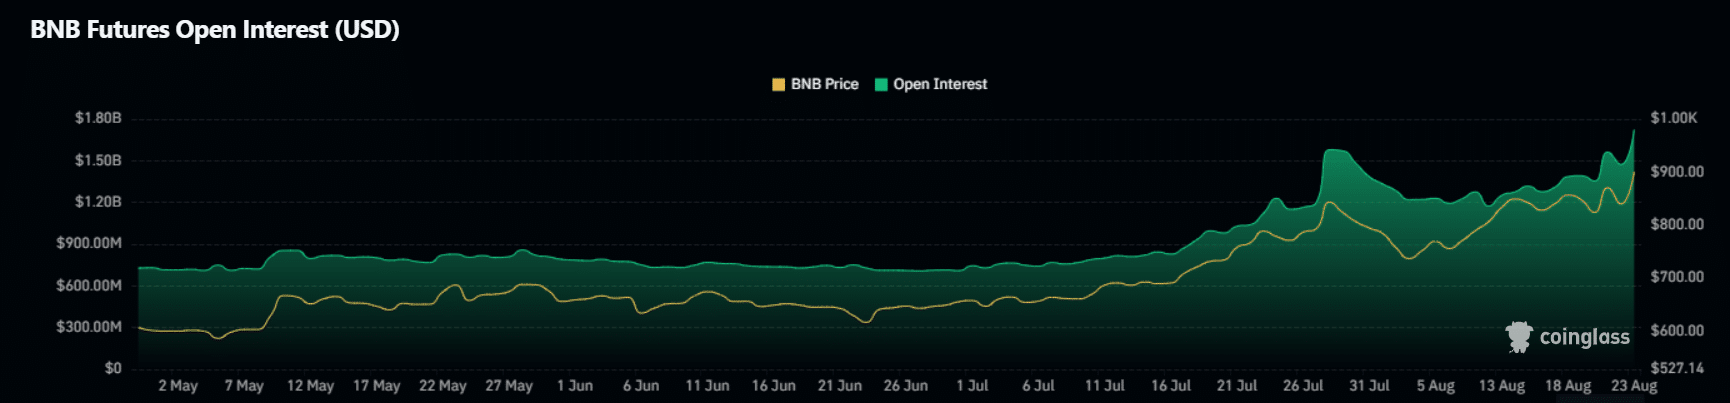
Task: Click the 6 Jun date label
Action: click(641, 386)
